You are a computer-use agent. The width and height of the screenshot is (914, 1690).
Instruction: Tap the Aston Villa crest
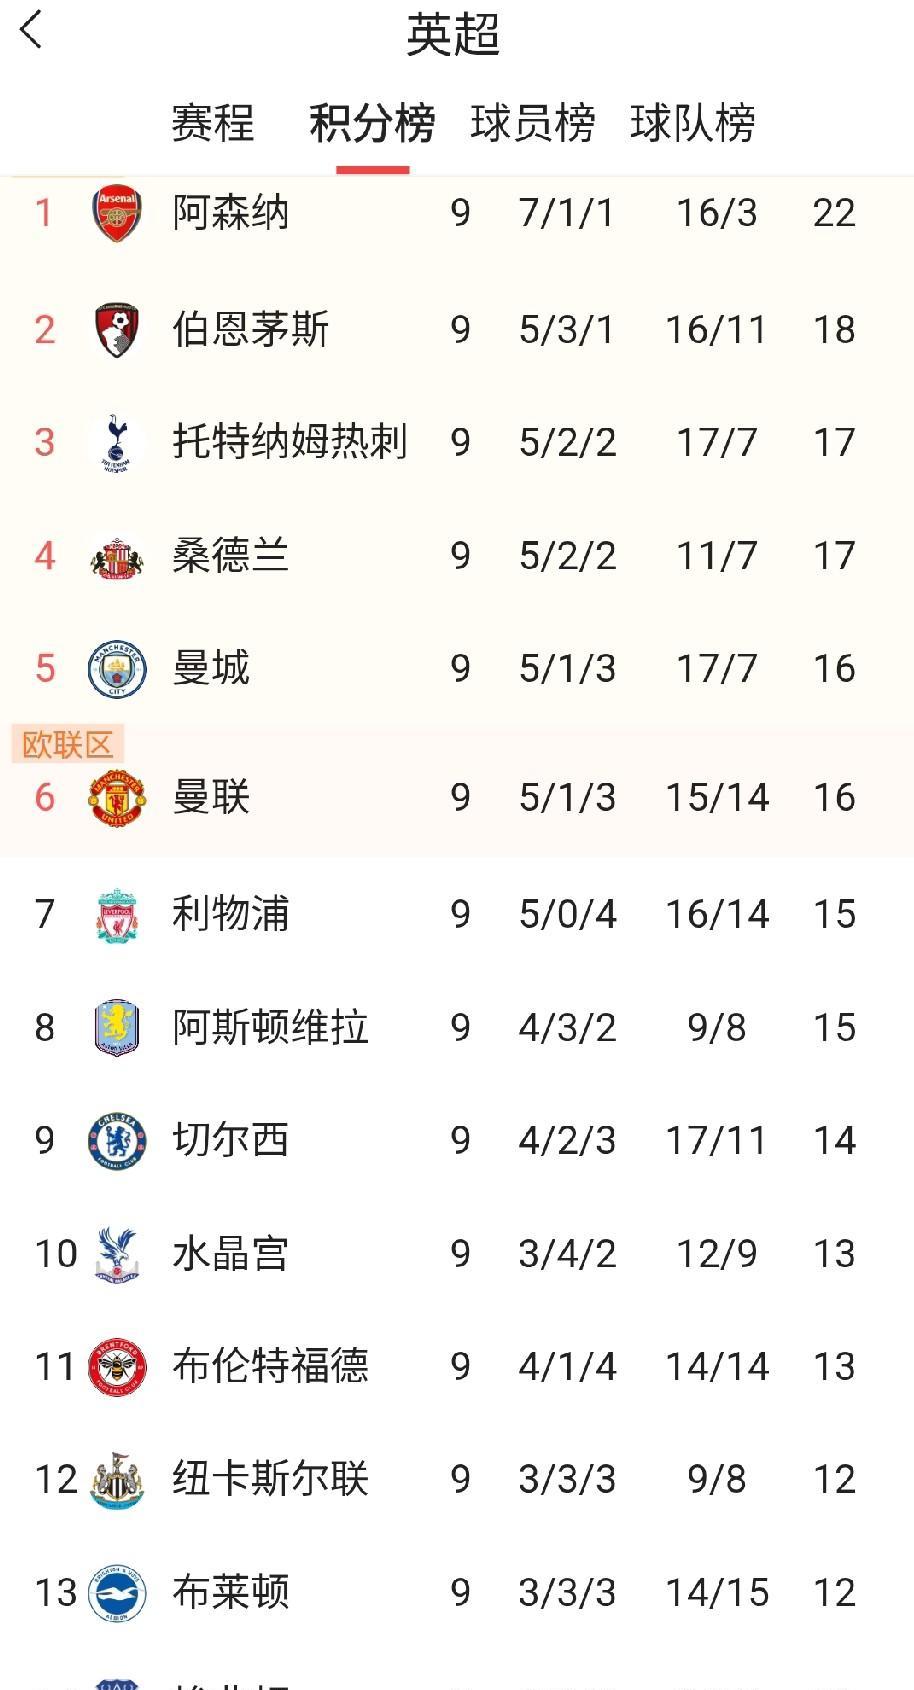coord(117,1028)
